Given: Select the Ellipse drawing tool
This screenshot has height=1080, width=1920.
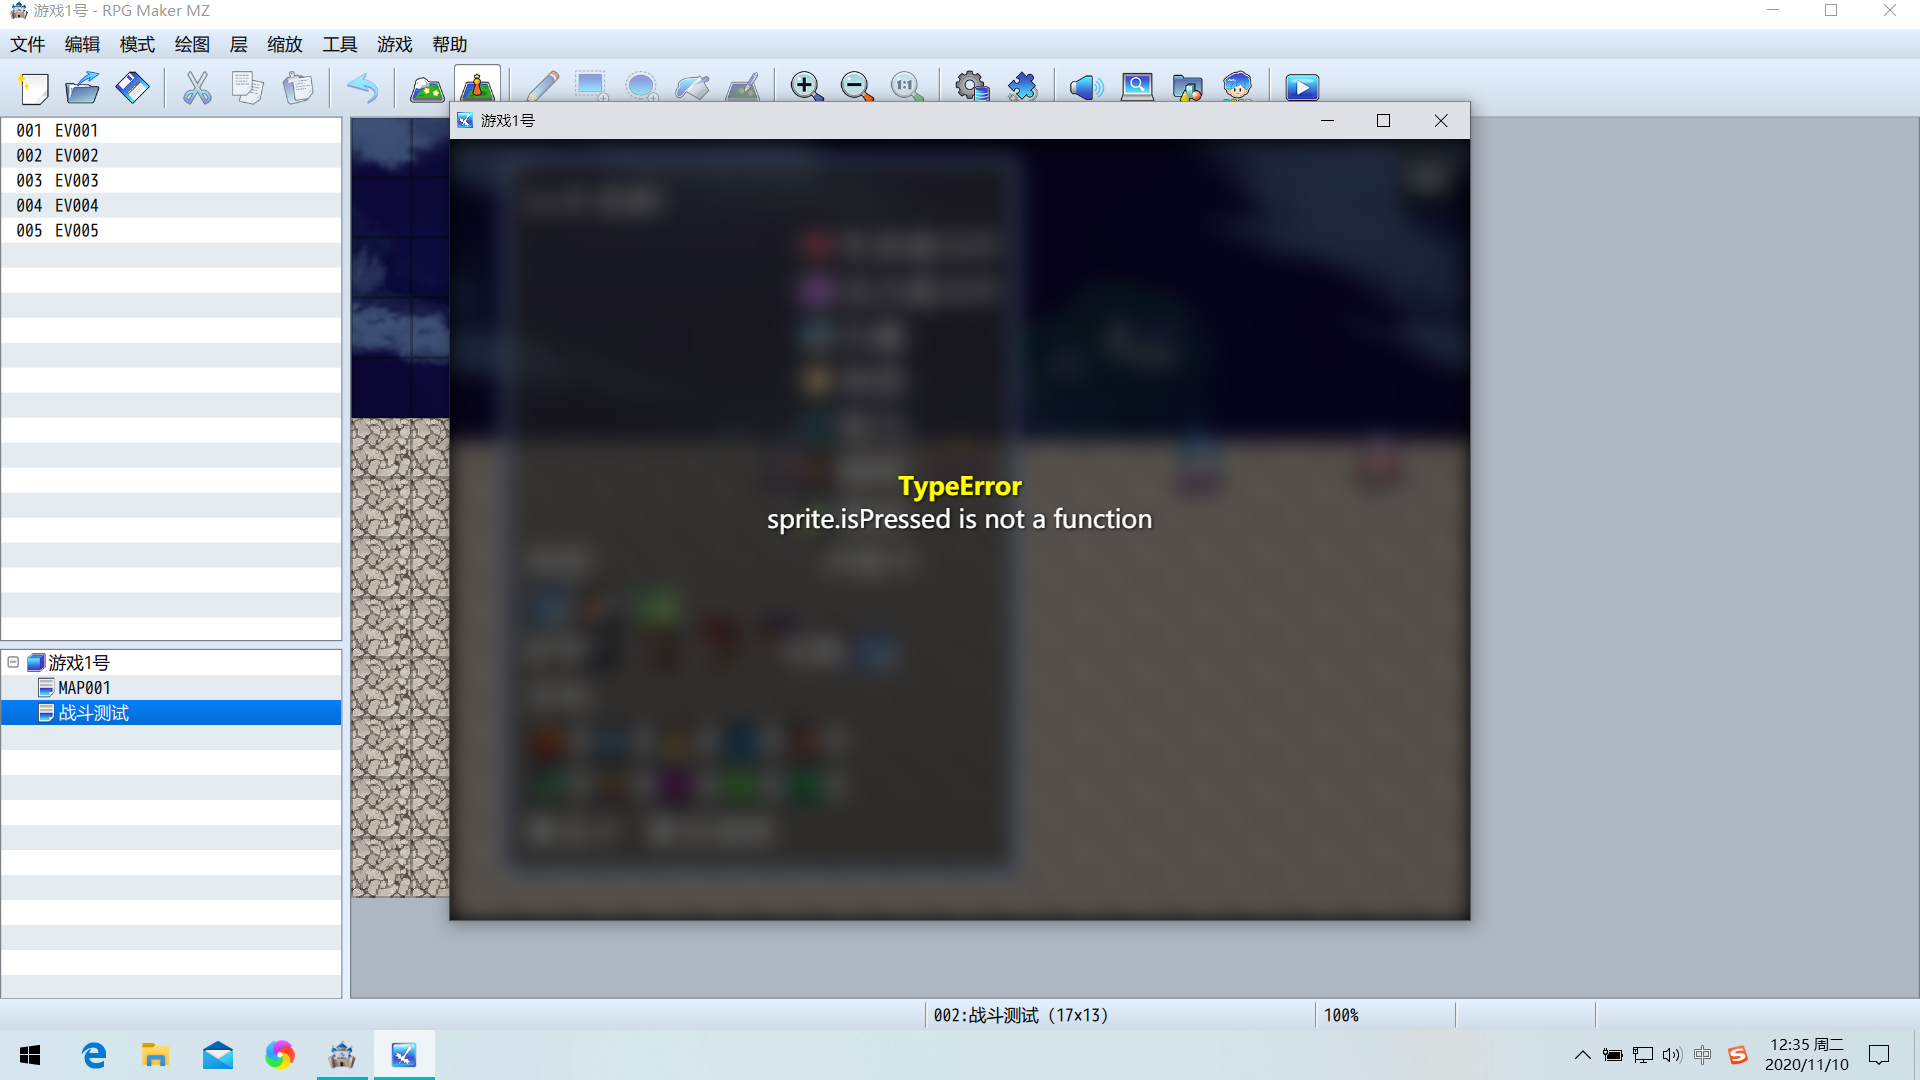Looking at the screenshot, I should (642, 88).
